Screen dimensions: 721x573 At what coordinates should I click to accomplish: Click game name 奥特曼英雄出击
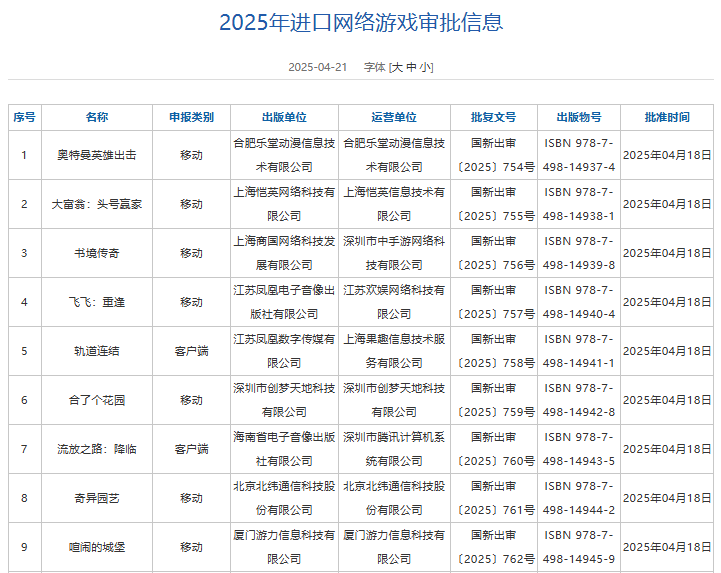tap(97, 155)
